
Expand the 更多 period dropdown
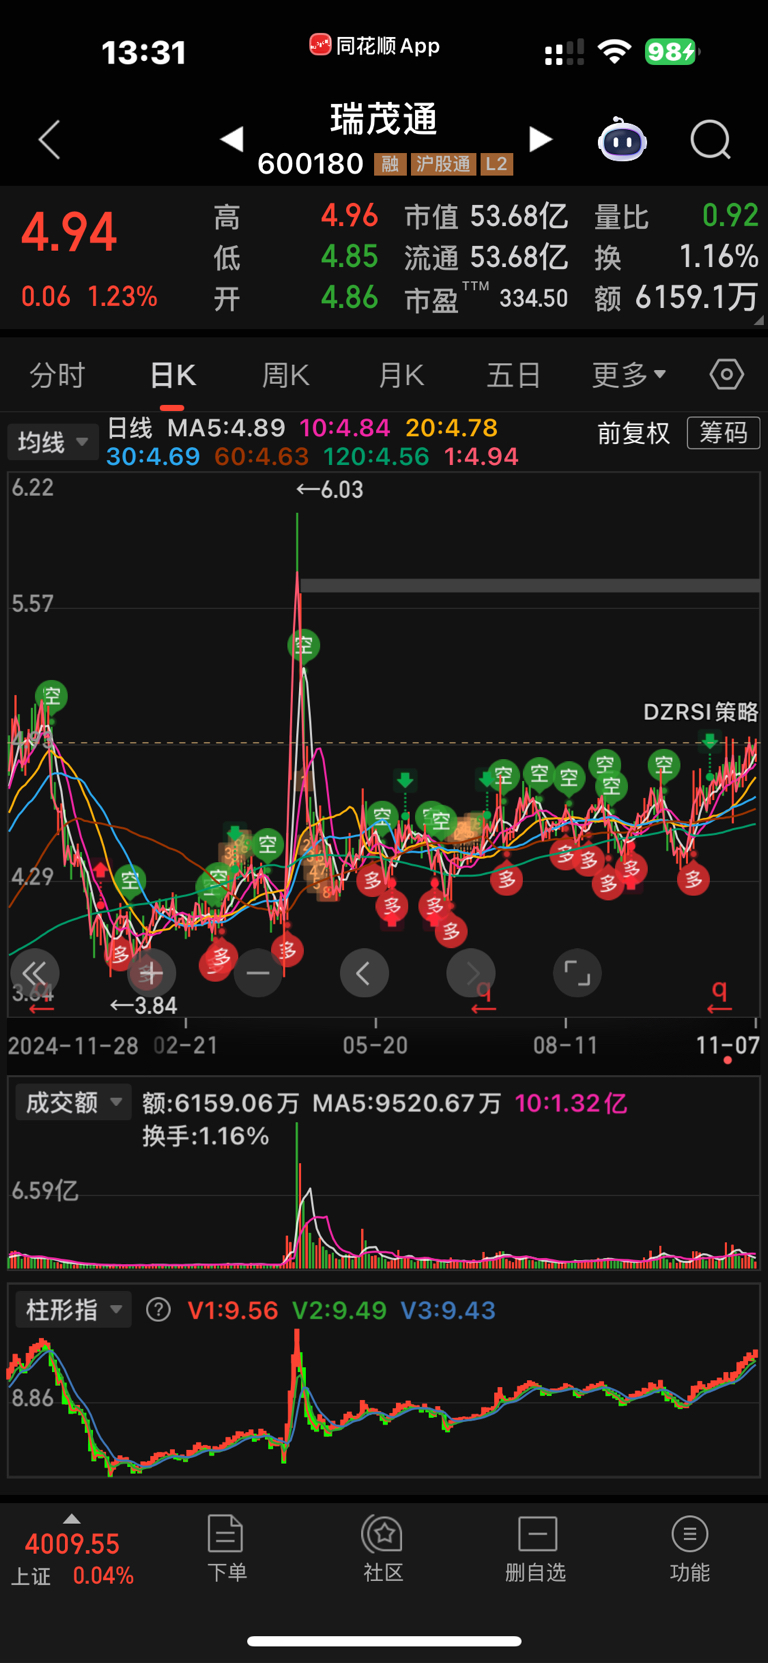click(x=629, y=375)
